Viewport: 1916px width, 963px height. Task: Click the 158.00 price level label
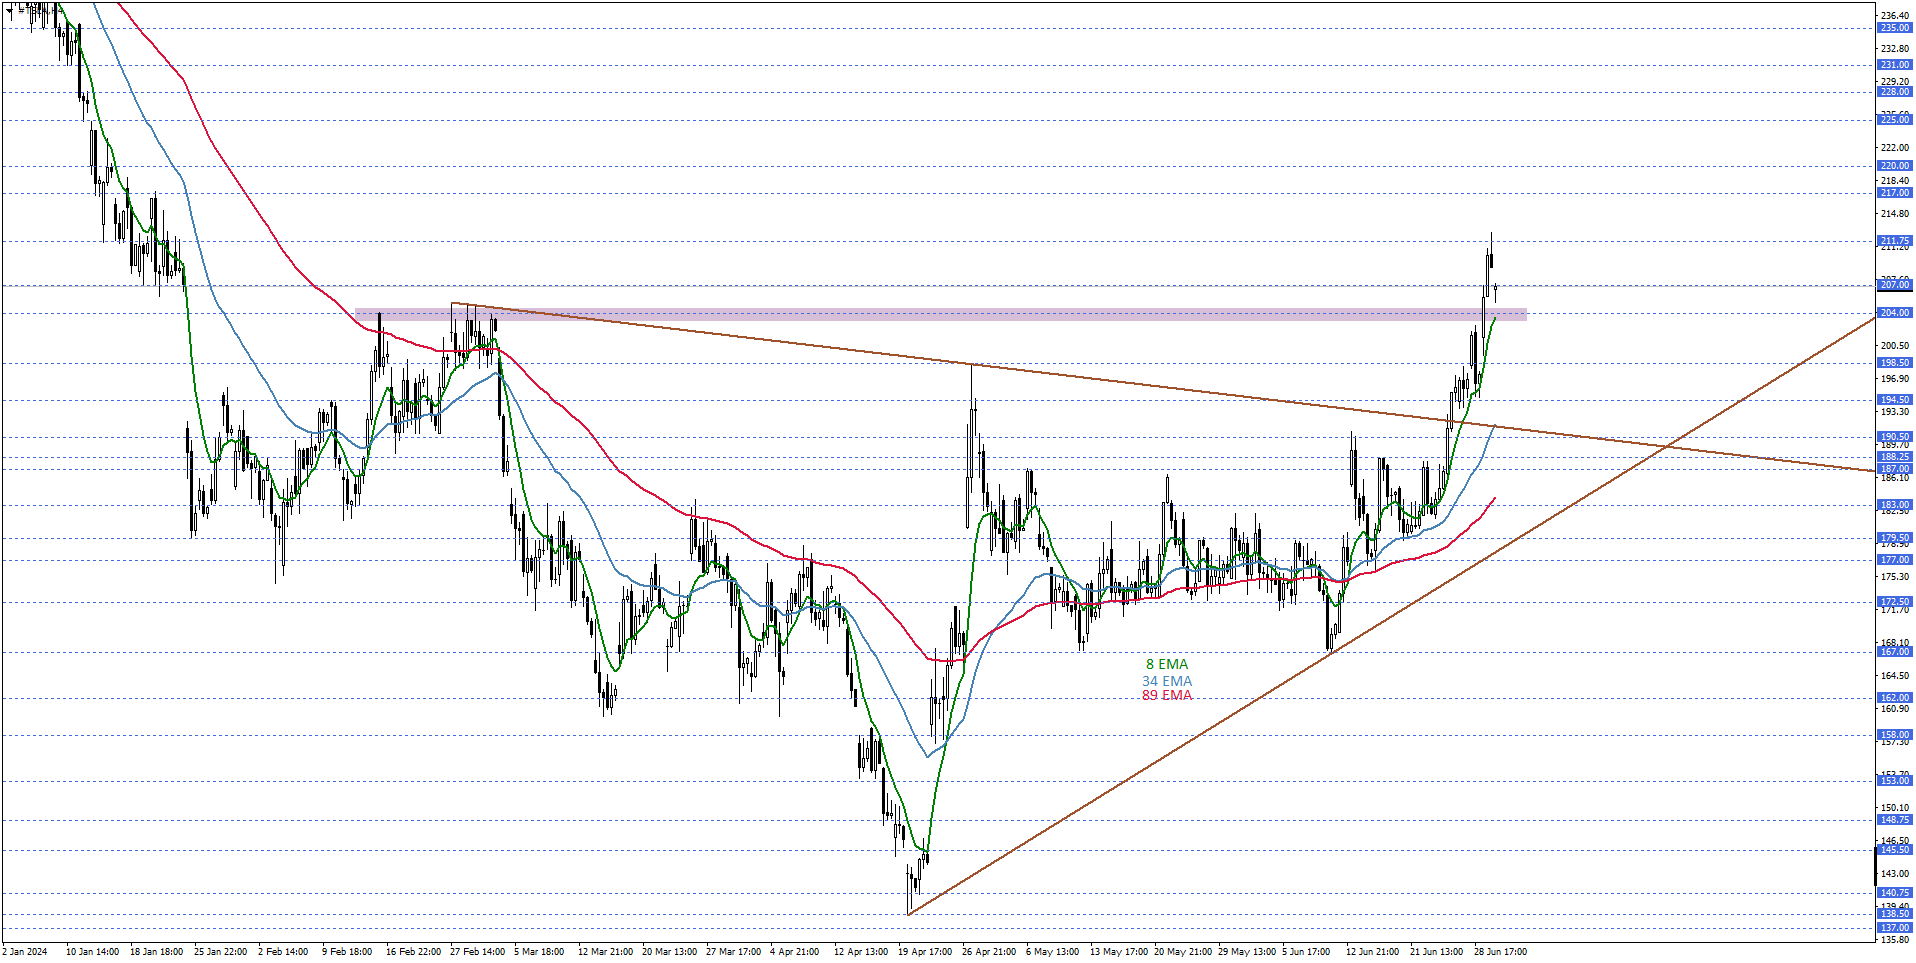[1894, 735]
